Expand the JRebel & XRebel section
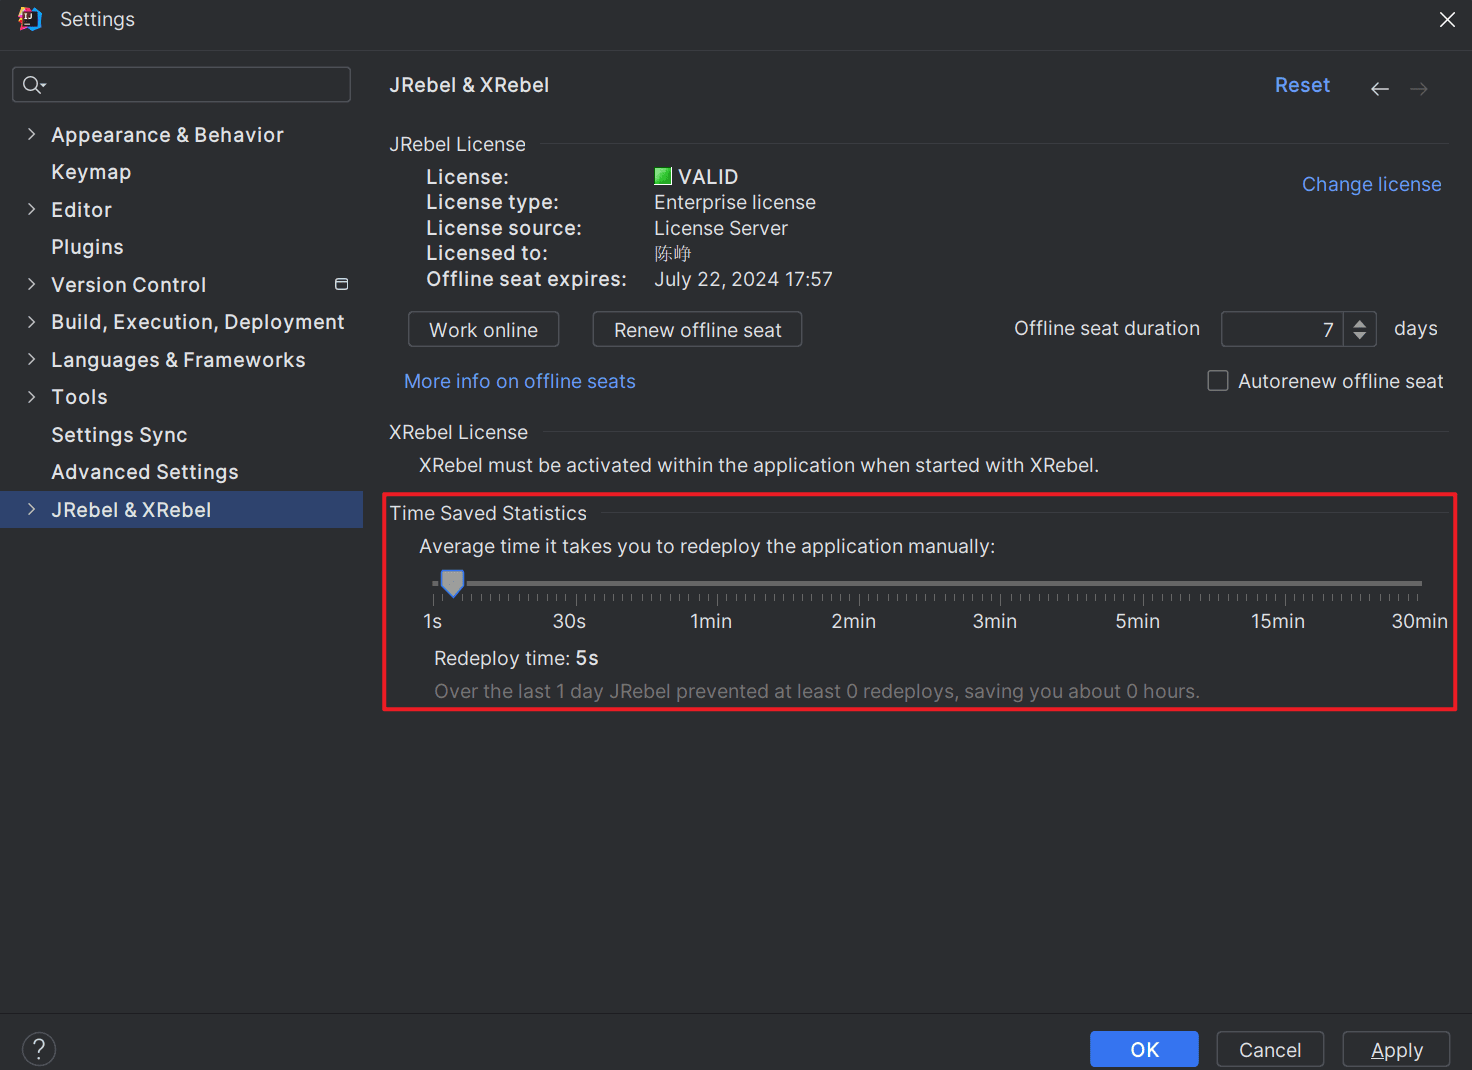The width and height of the screenshot is (1472, 1070). pos(31,509)
